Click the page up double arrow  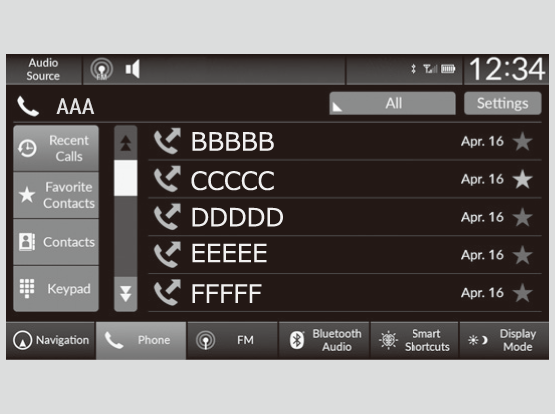point(126,143)
